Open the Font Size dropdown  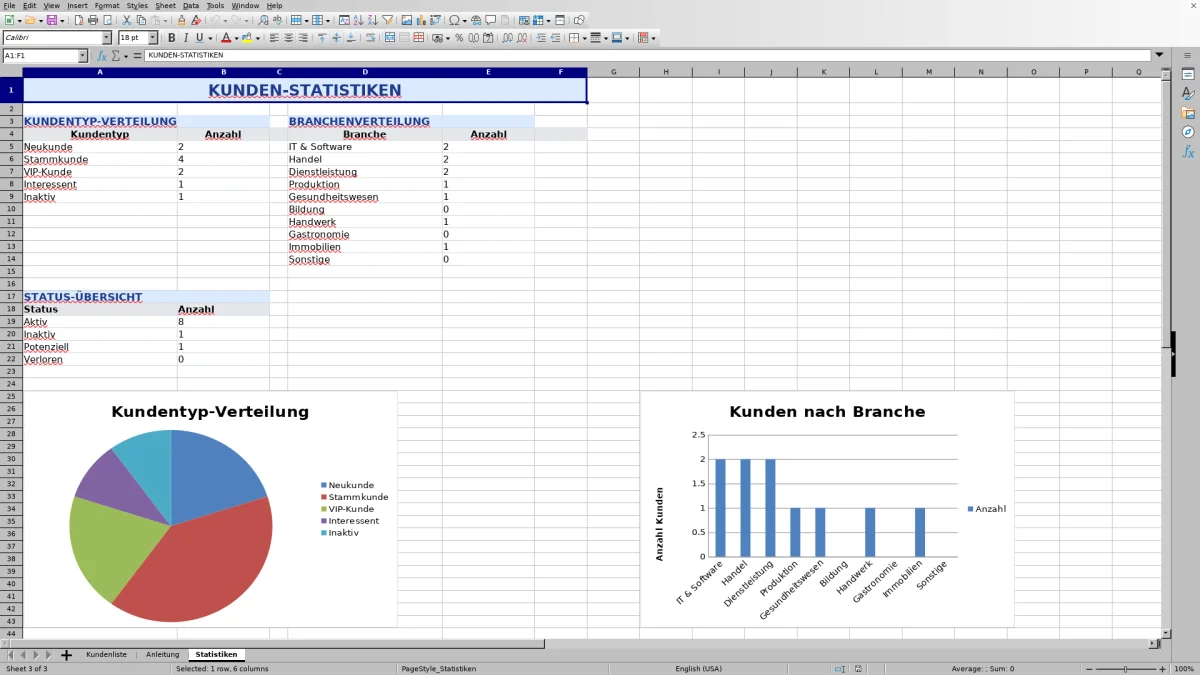153,38
